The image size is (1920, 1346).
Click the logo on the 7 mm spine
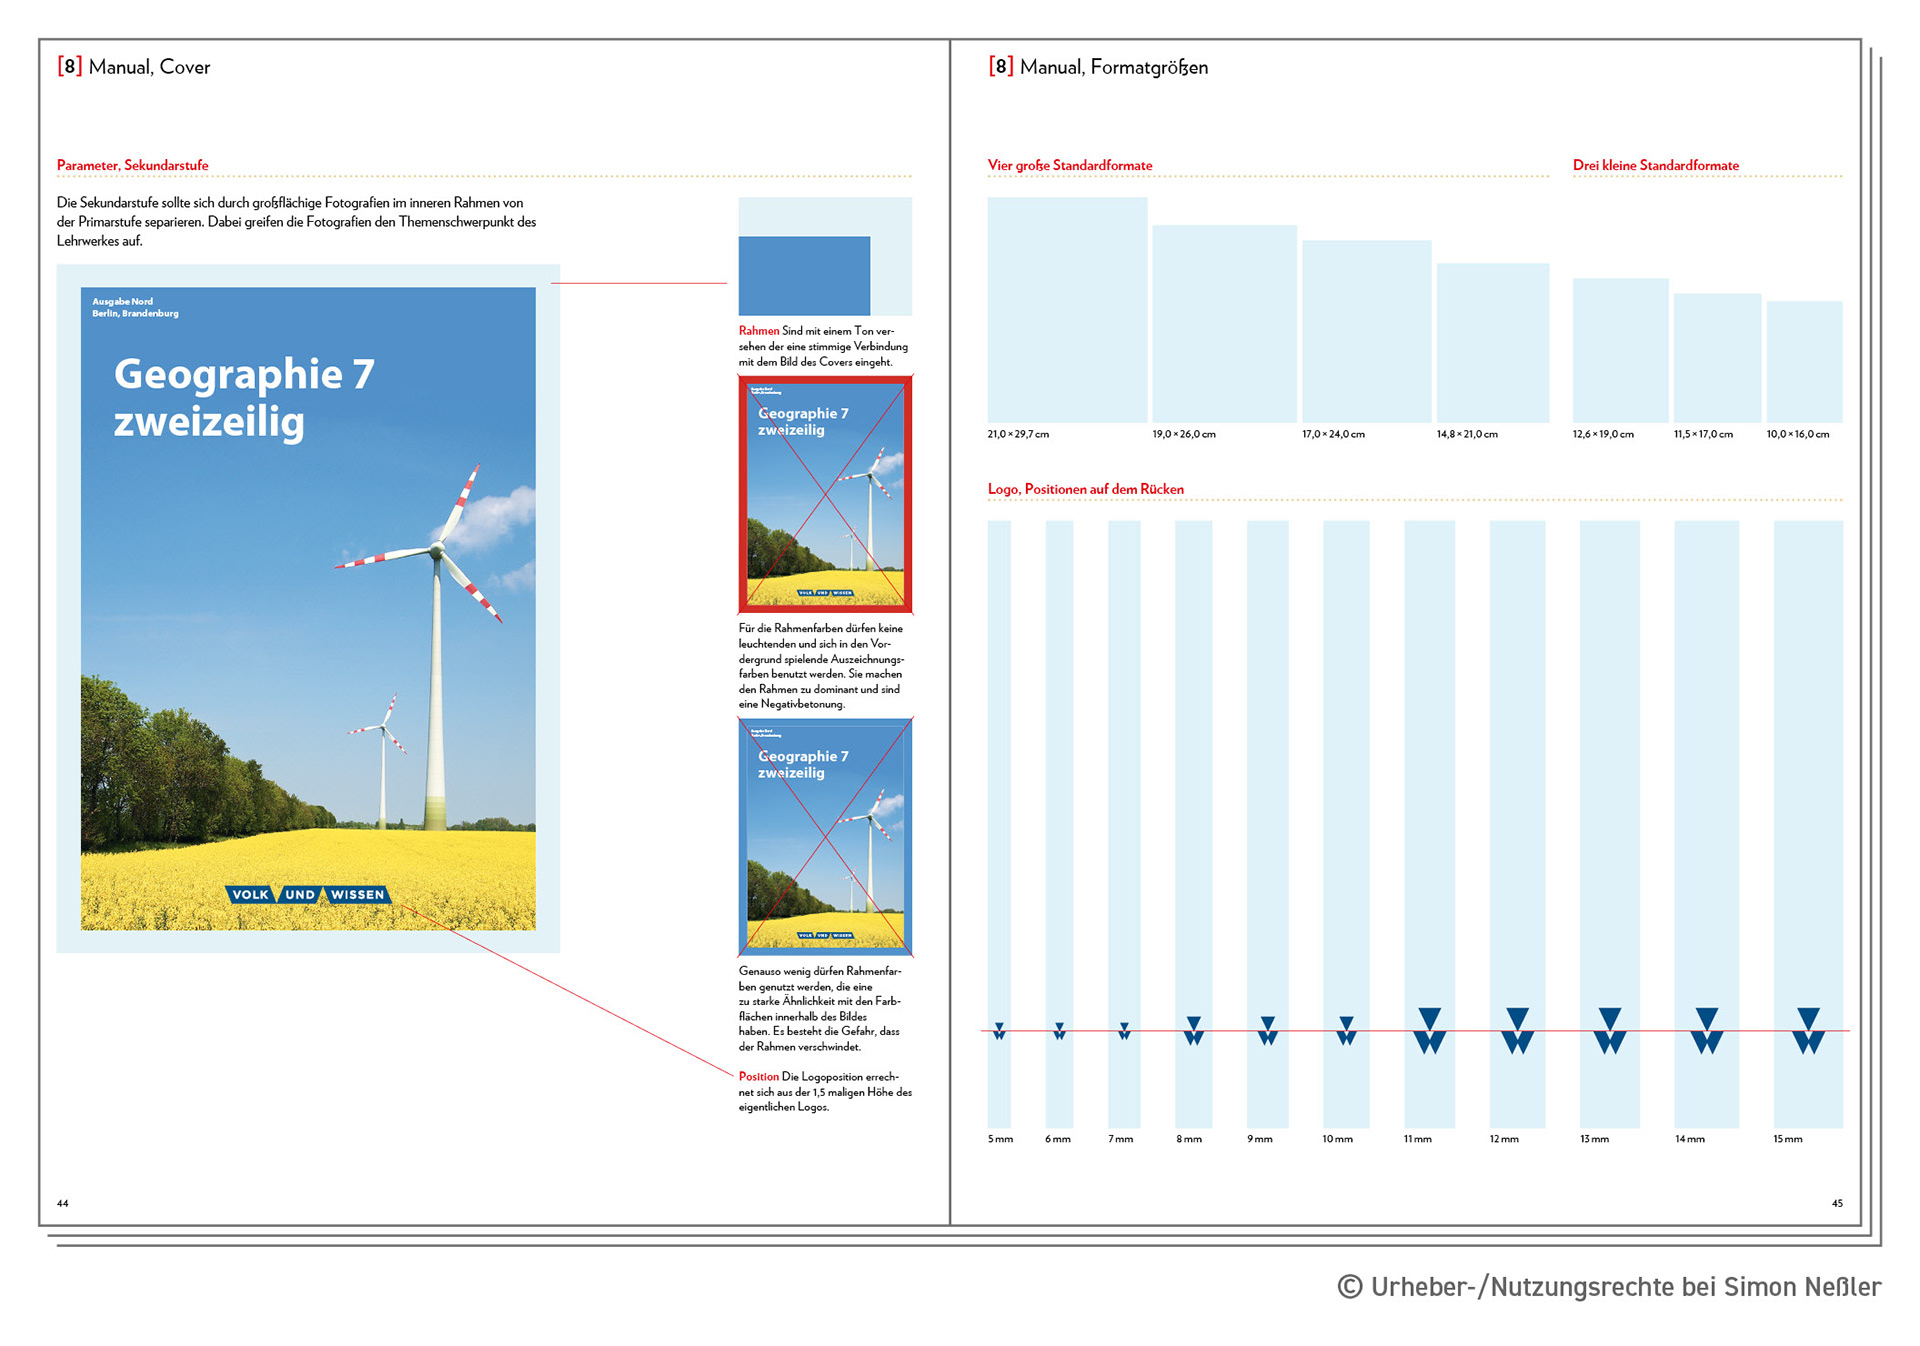[x=1124, y=1031]
